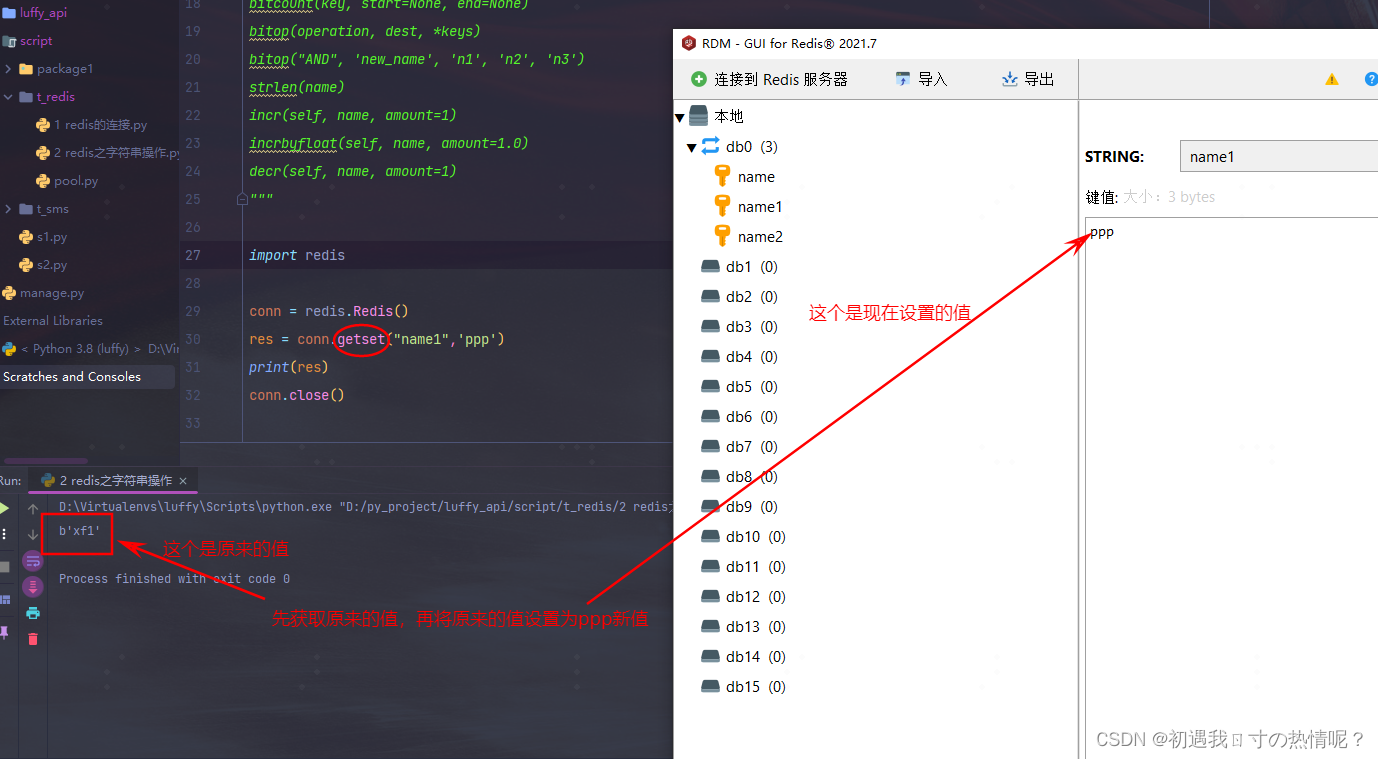Close the '2 redis之字符串操作' run tab

click(183, 481)
